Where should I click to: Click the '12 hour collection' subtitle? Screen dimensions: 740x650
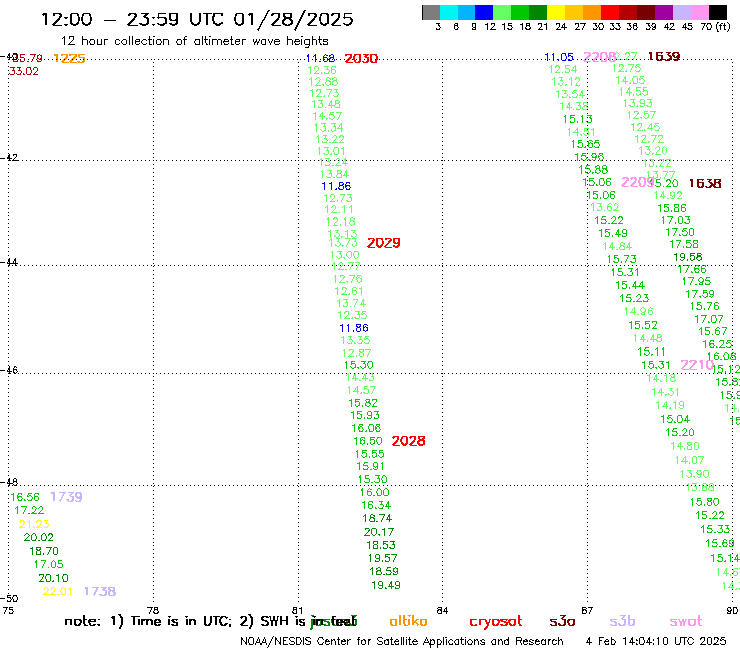coord(194,41)
